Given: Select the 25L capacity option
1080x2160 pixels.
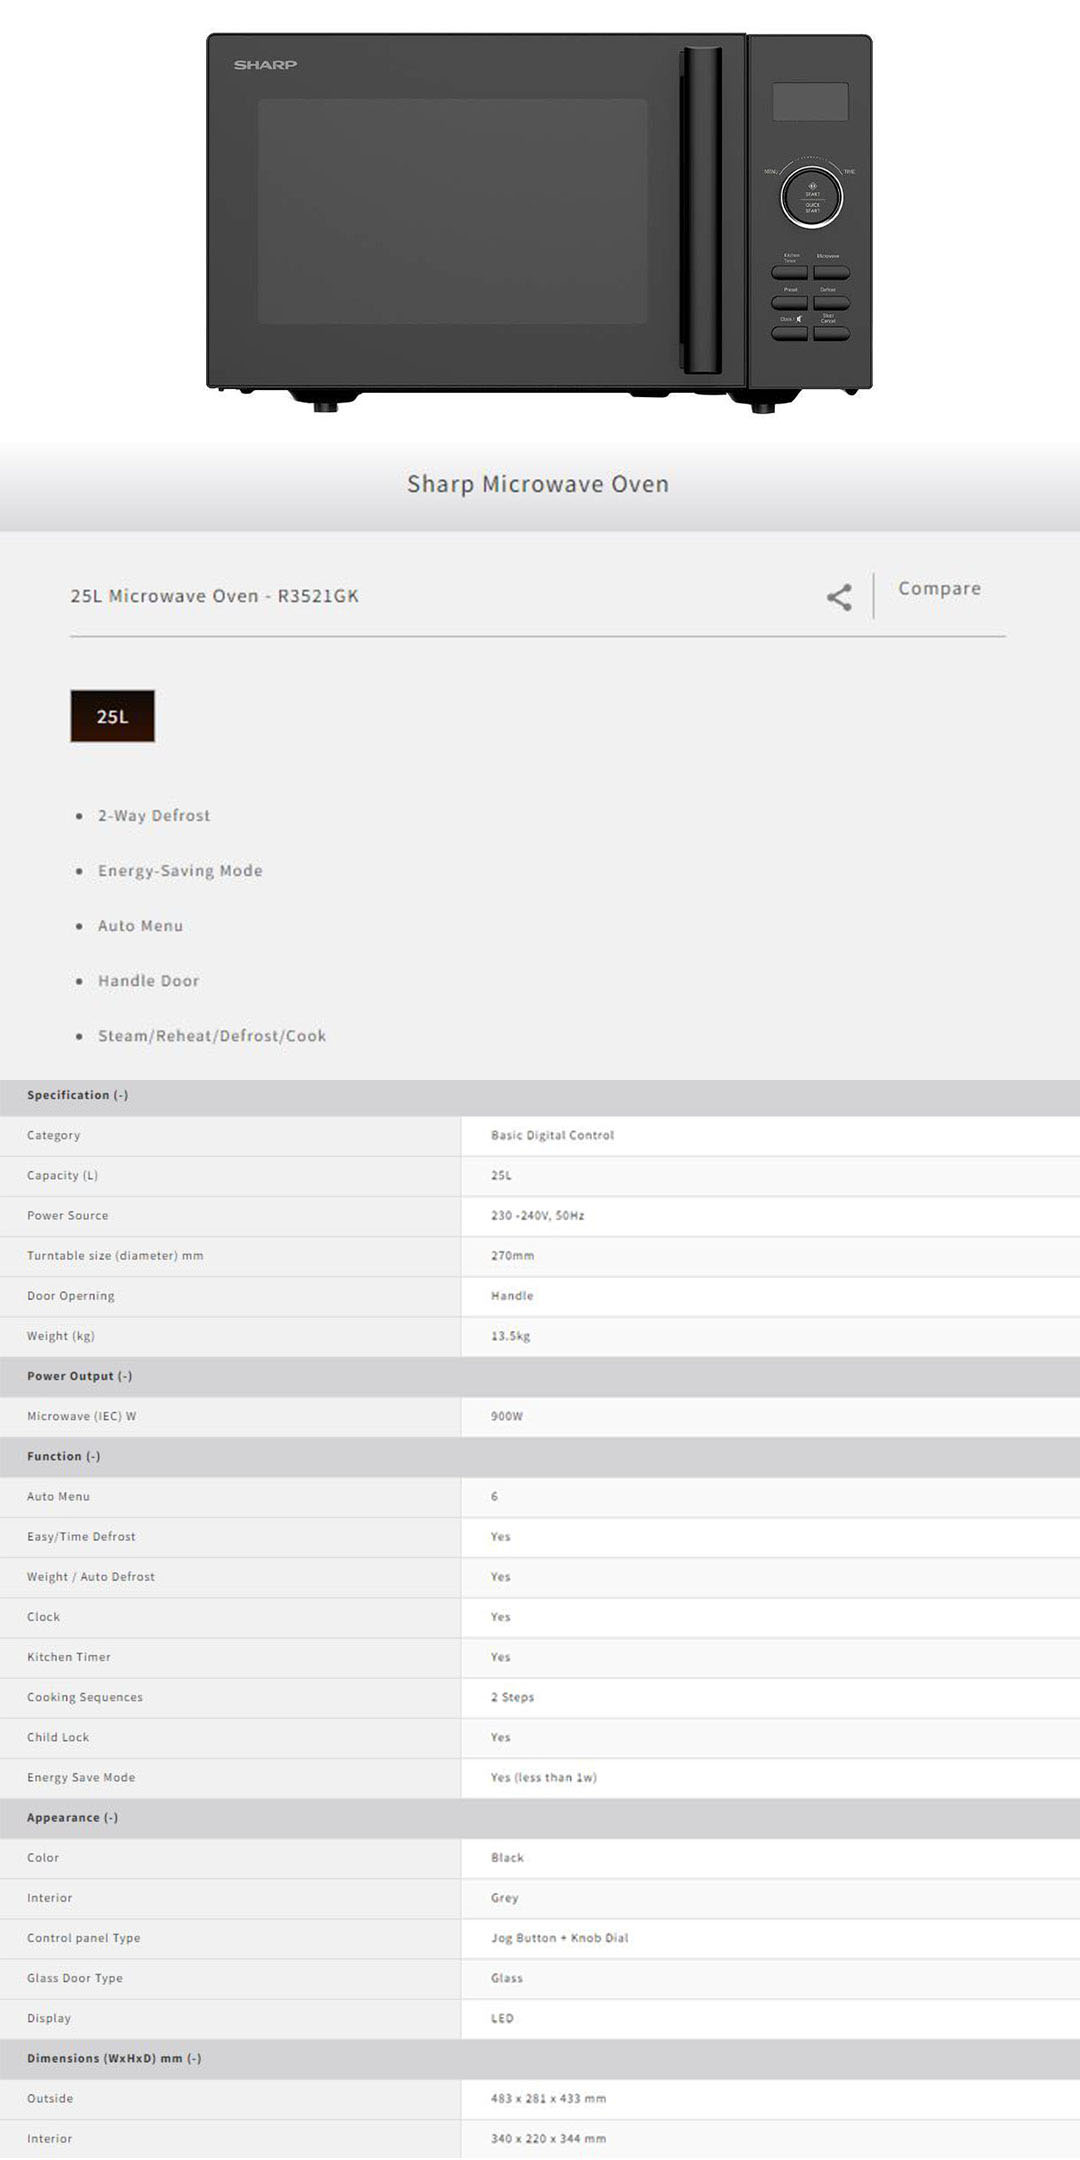Looking at the screenshot, I should click(x=112, y=716).
